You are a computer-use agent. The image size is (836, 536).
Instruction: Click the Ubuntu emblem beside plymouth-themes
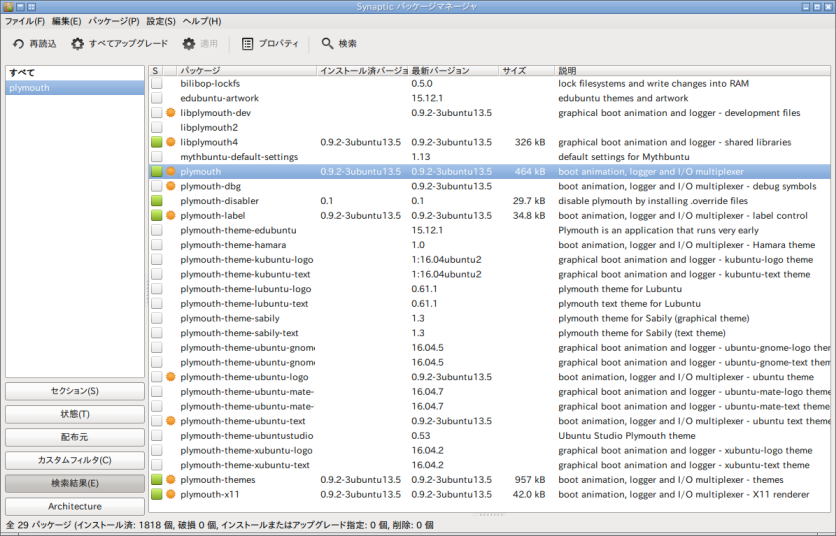pyautogui.click(x=171, y=479)
